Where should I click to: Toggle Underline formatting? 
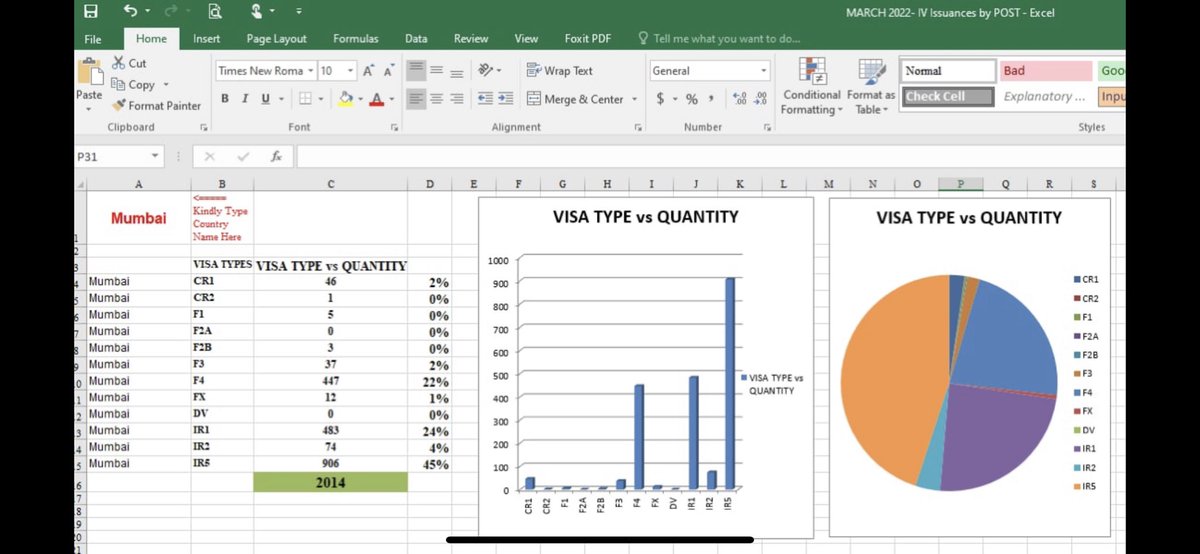(x=265, y=98)
